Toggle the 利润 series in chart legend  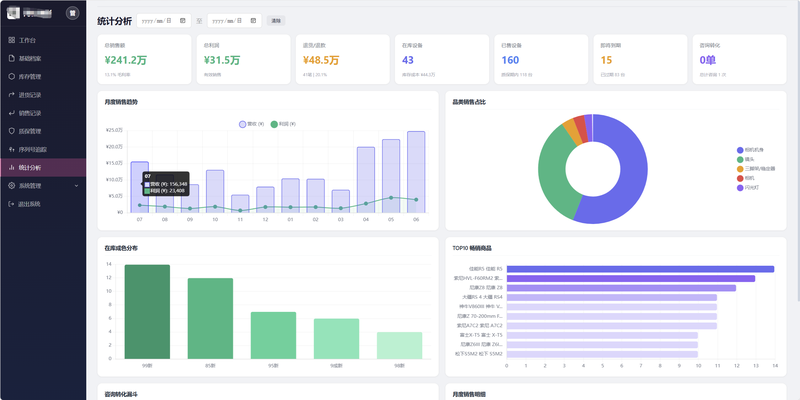(x=283, y=124)
